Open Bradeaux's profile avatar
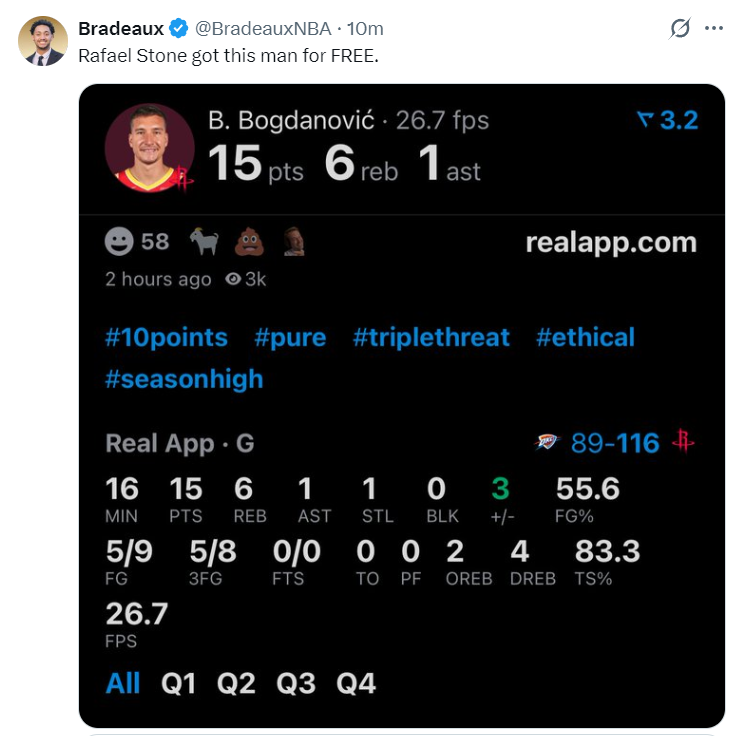The height and width of the screenshot is (736, 737). (x=43, y=41)
